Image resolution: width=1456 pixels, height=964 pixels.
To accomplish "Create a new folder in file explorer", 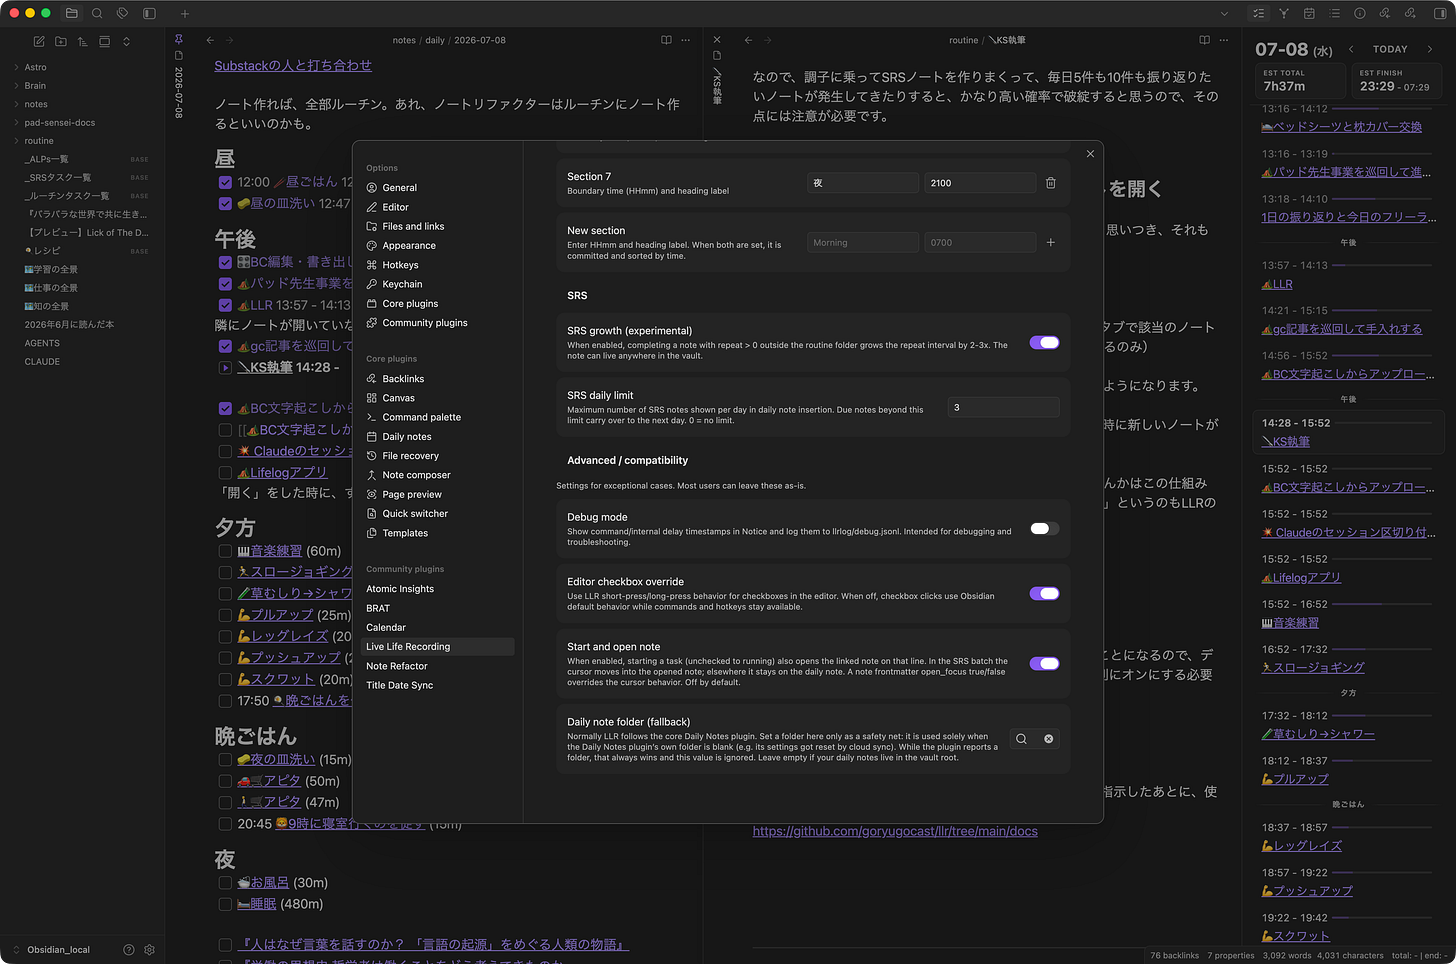I will coord(61,41).
